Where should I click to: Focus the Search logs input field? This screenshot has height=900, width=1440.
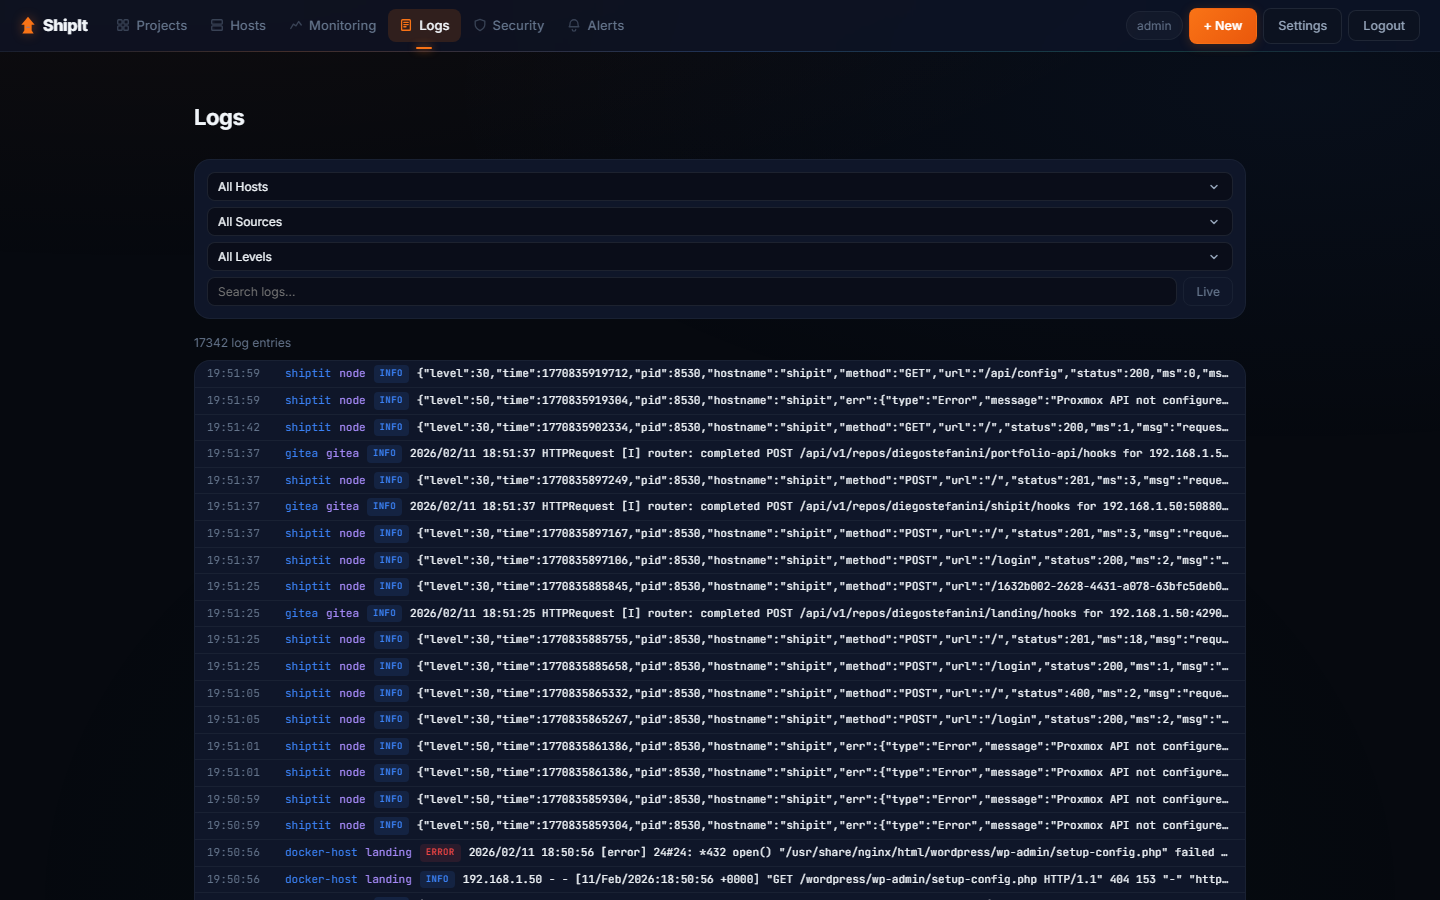tap(691, 292)
